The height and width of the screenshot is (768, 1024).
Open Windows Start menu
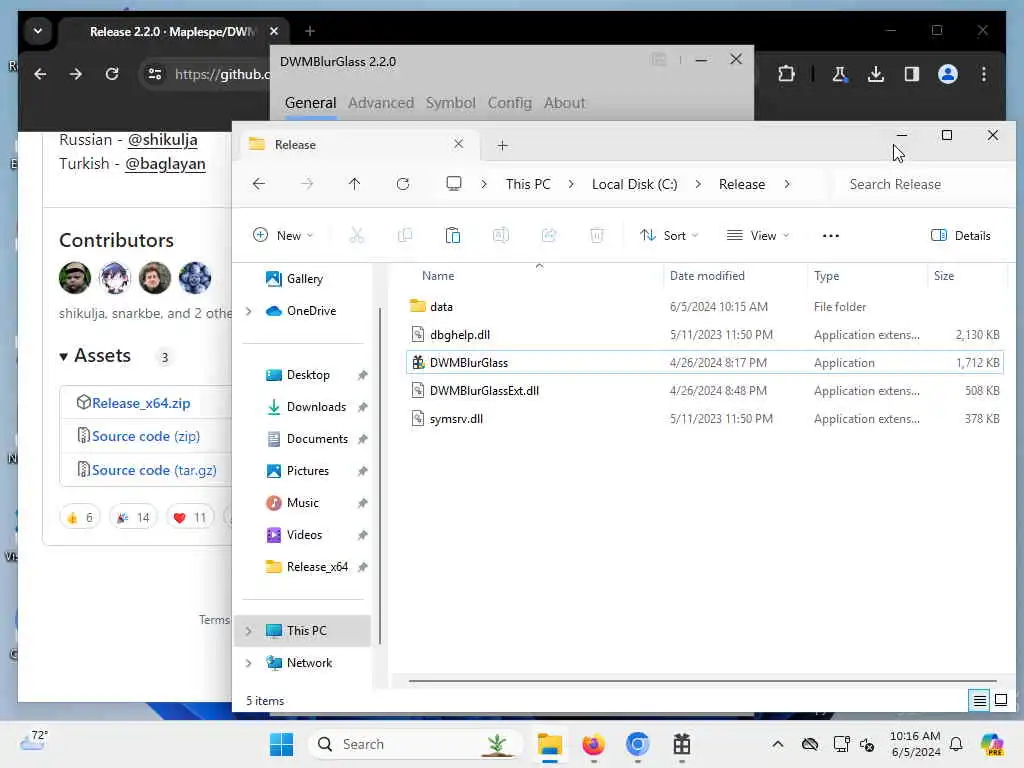[x=281, y=744]
